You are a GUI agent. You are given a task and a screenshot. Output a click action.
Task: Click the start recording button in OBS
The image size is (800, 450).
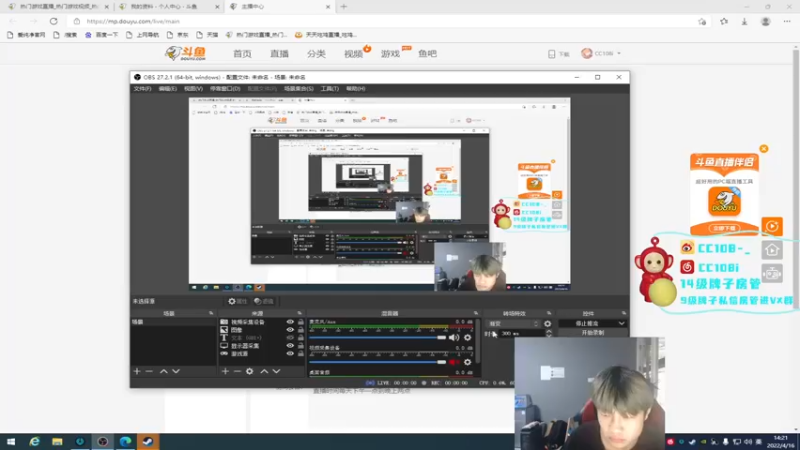pyautogui.click(x=592, y=333)
